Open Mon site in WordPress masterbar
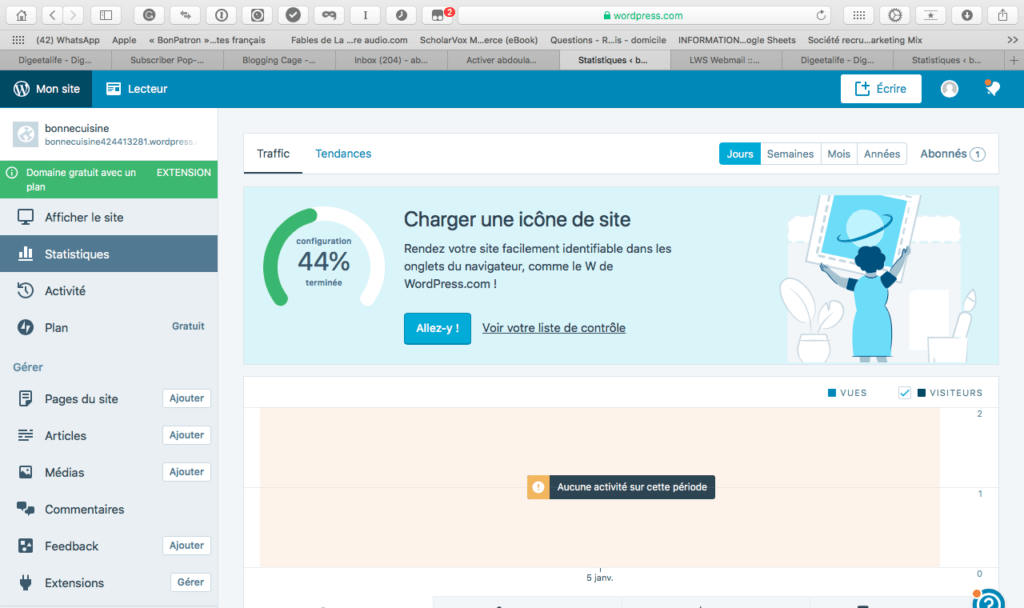Screen dimensions: 1024x608 (46, 89)
